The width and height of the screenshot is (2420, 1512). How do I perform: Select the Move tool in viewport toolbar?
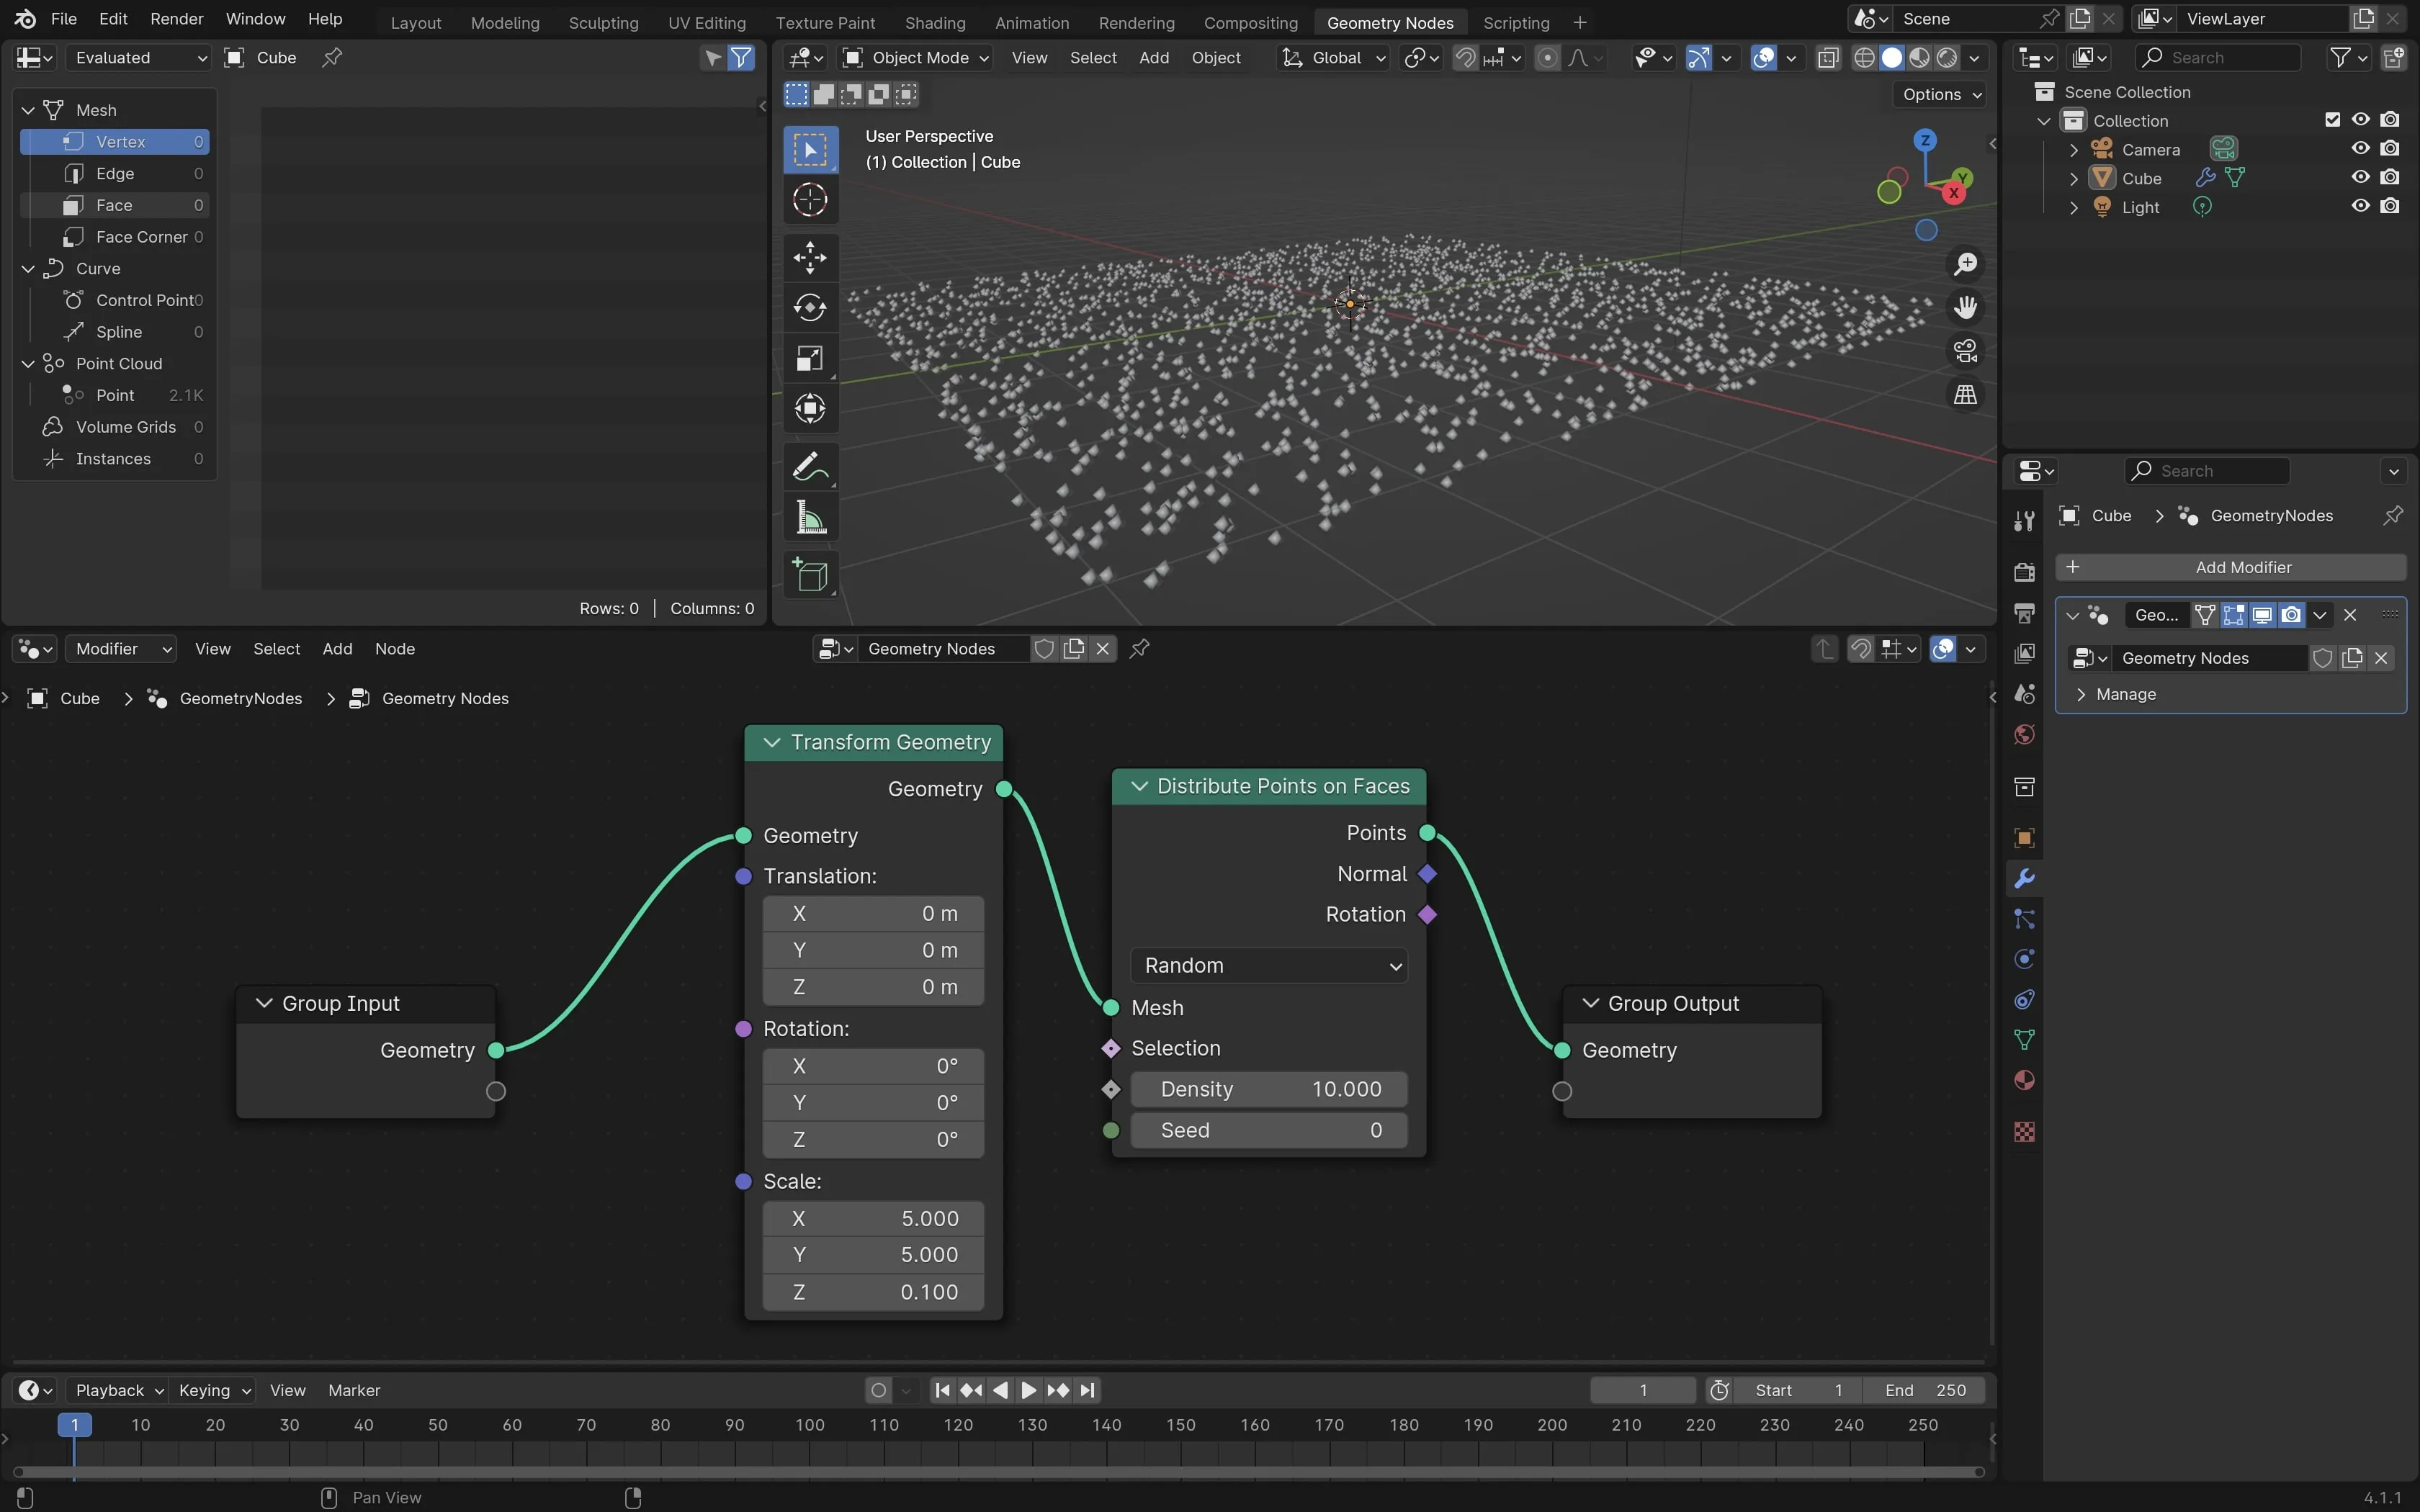(809, 257)
